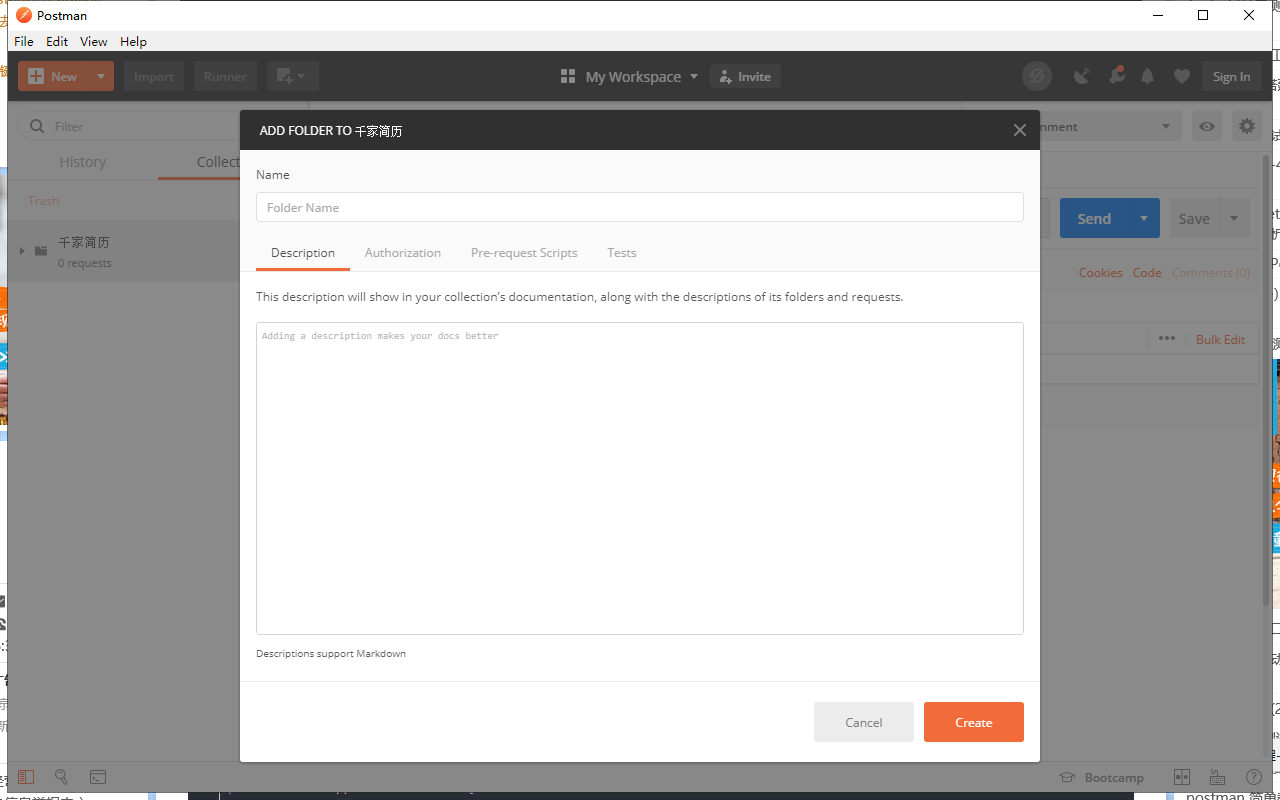Open the File menu
1280x800 pixels.
24,41
